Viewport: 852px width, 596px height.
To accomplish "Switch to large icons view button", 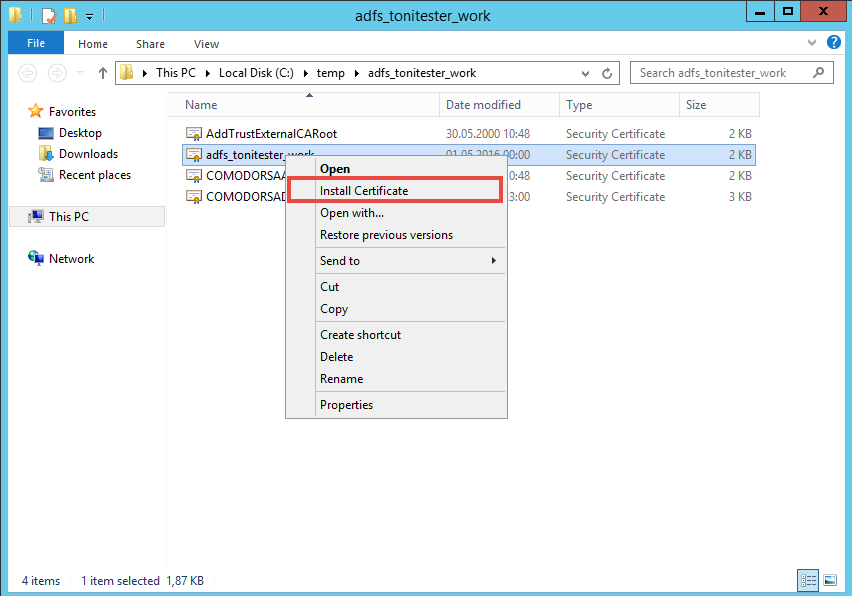I will click(829, 580).
